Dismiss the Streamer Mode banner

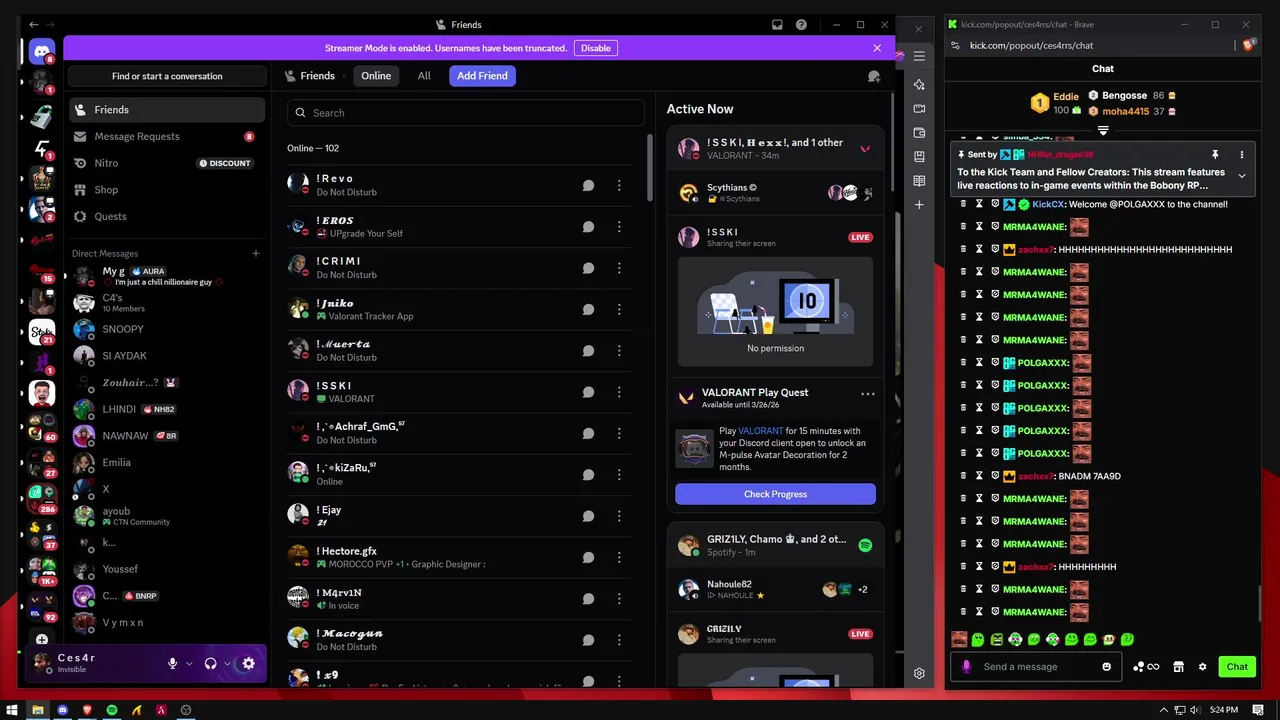pyautogui.click(x=877, y=48)
